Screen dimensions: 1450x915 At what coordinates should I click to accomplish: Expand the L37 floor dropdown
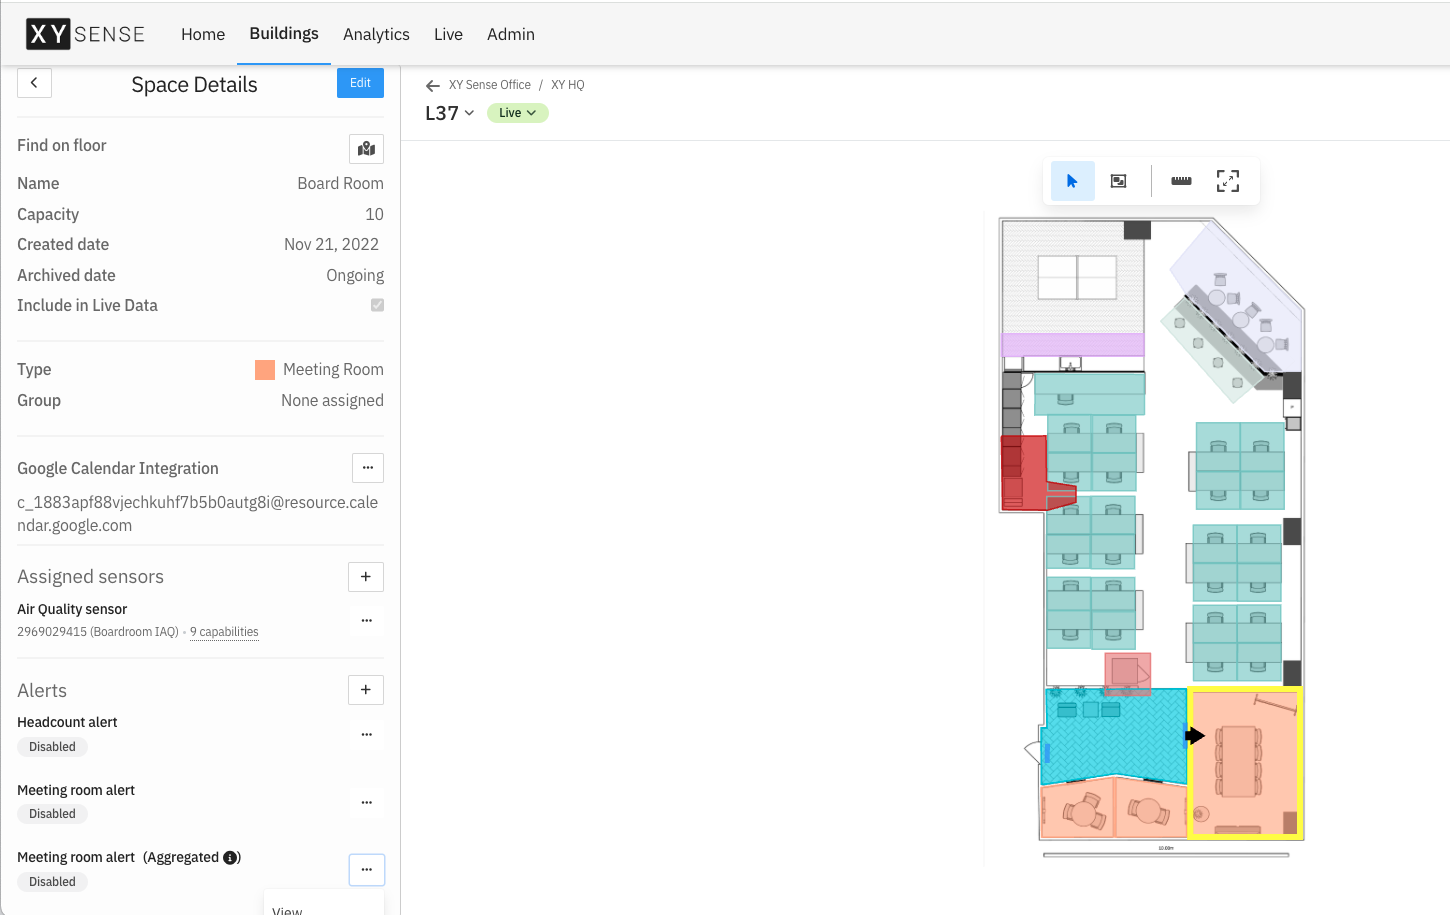(x=450, y=113)
